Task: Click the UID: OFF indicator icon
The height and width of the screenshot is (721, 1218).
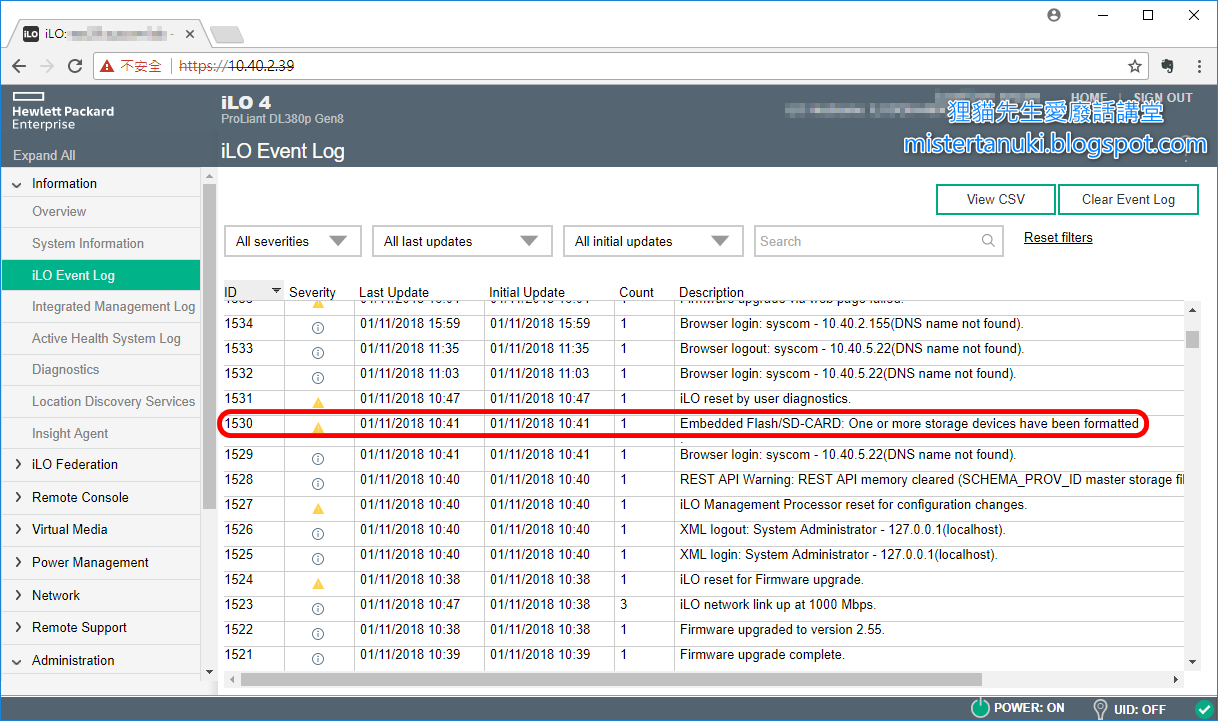Action: pos(1101,708)
